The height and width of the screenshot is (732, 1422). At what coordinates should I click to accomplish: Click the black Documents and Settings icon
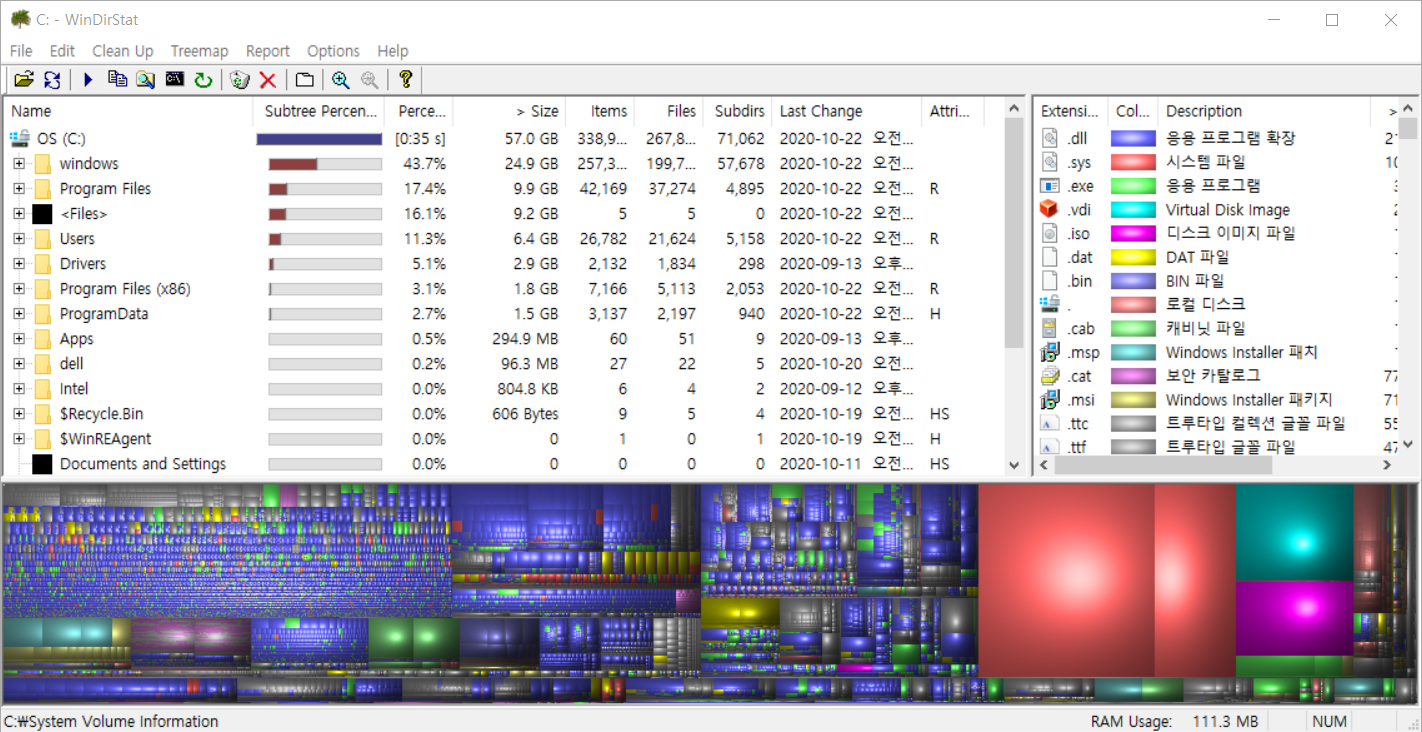pos(42,463)
